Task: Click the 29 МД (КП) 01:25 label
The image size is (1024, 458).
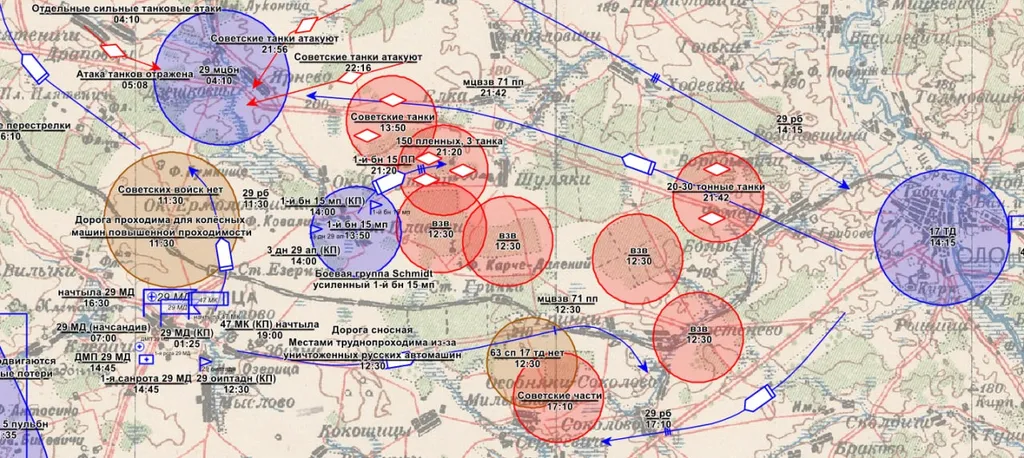Action: (187, 338)
